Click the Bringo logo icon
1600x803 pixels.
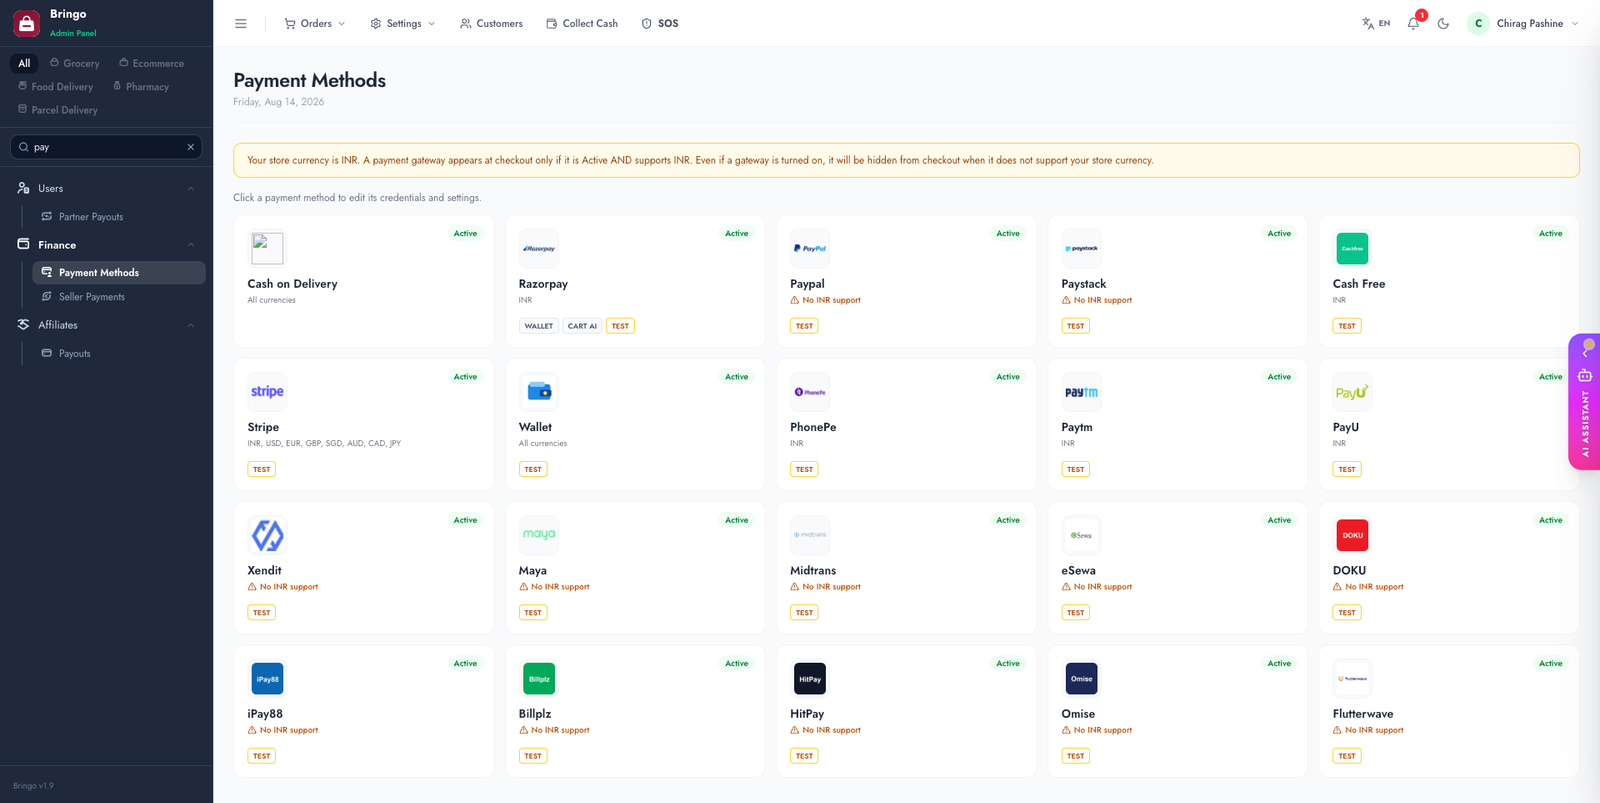click(26, 22)
